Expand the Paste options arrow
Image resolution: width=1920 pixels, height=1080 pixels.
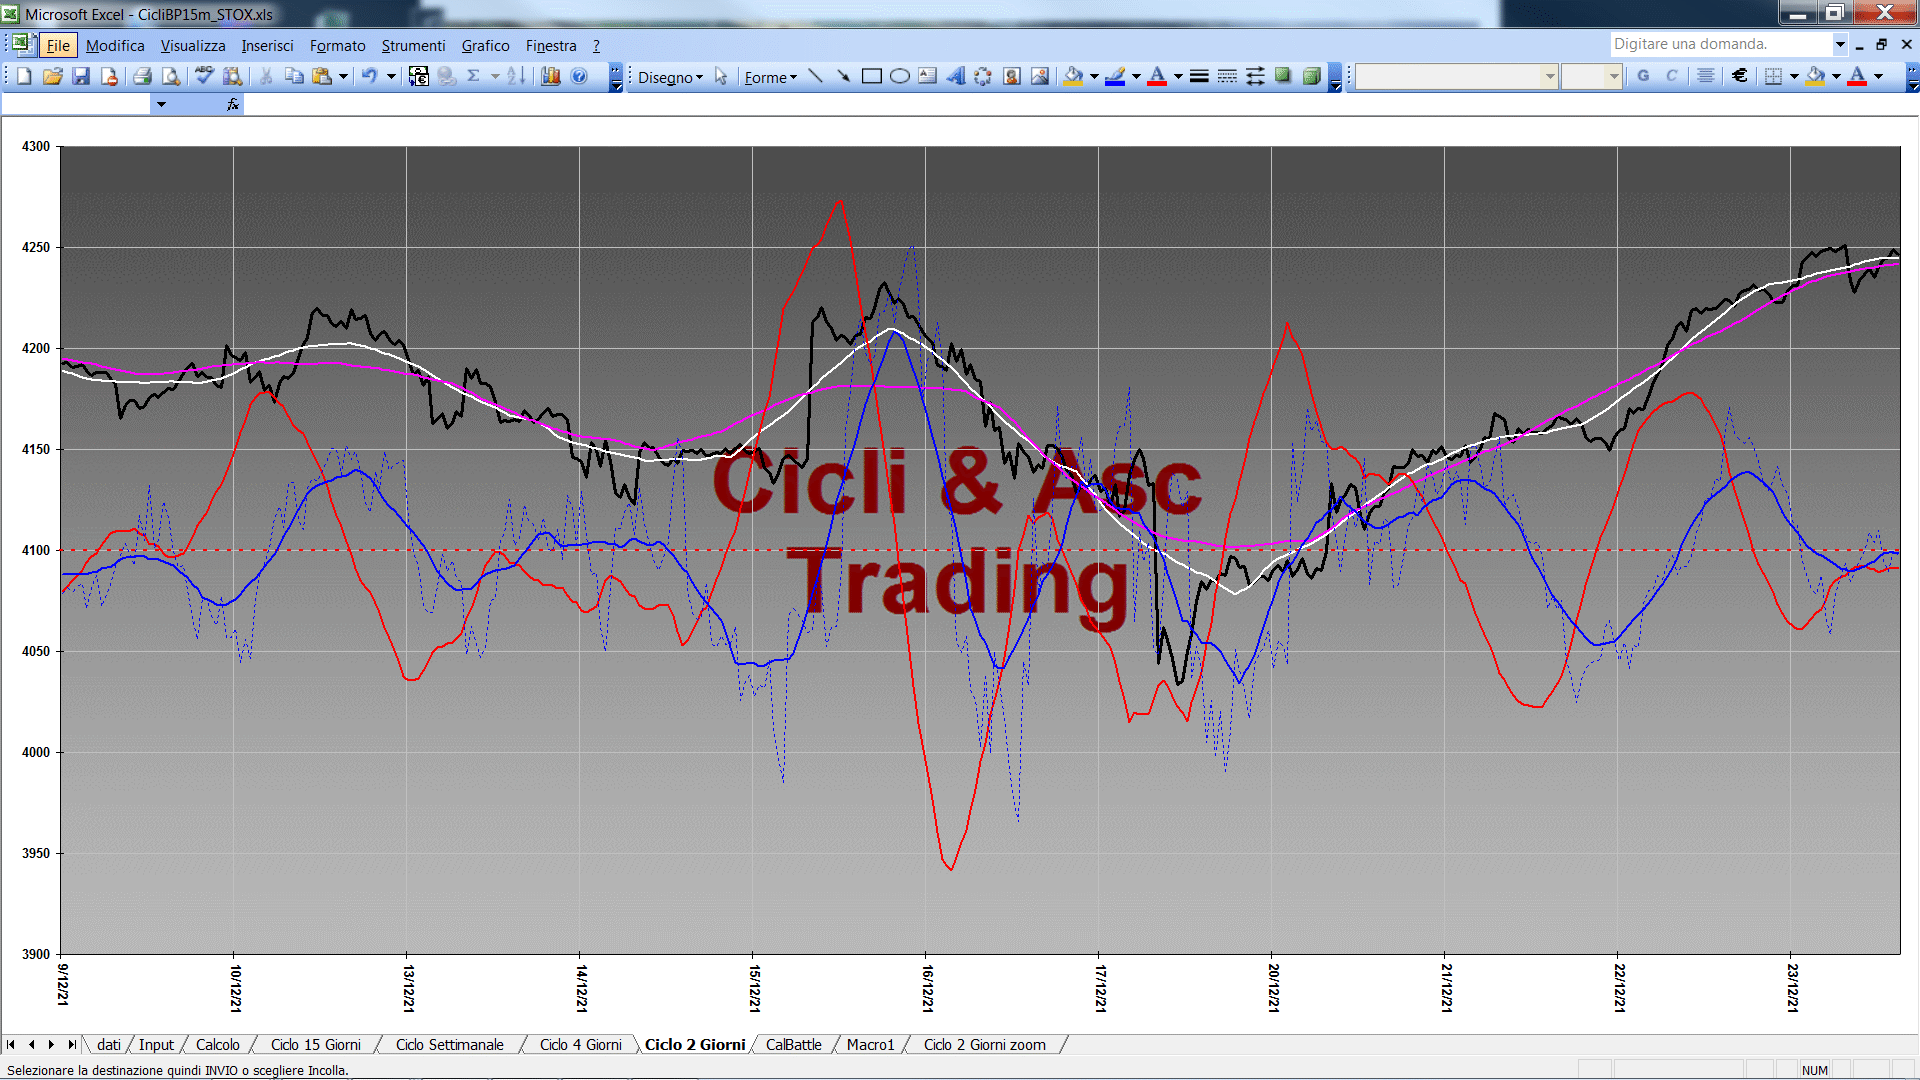point(343,76)
